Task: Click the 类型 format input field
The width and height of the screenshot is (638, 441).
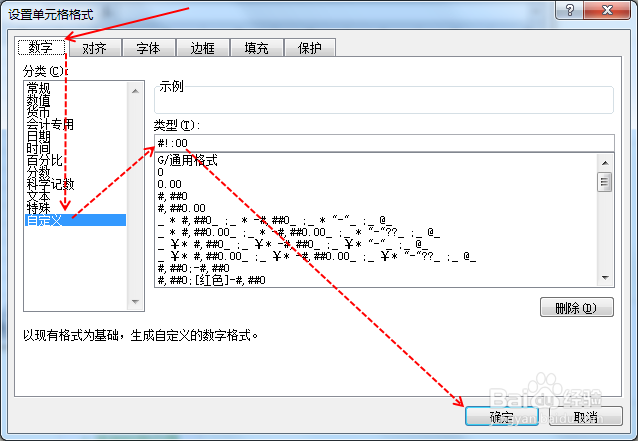Action: pyautogui.click(x=384, y=143)
